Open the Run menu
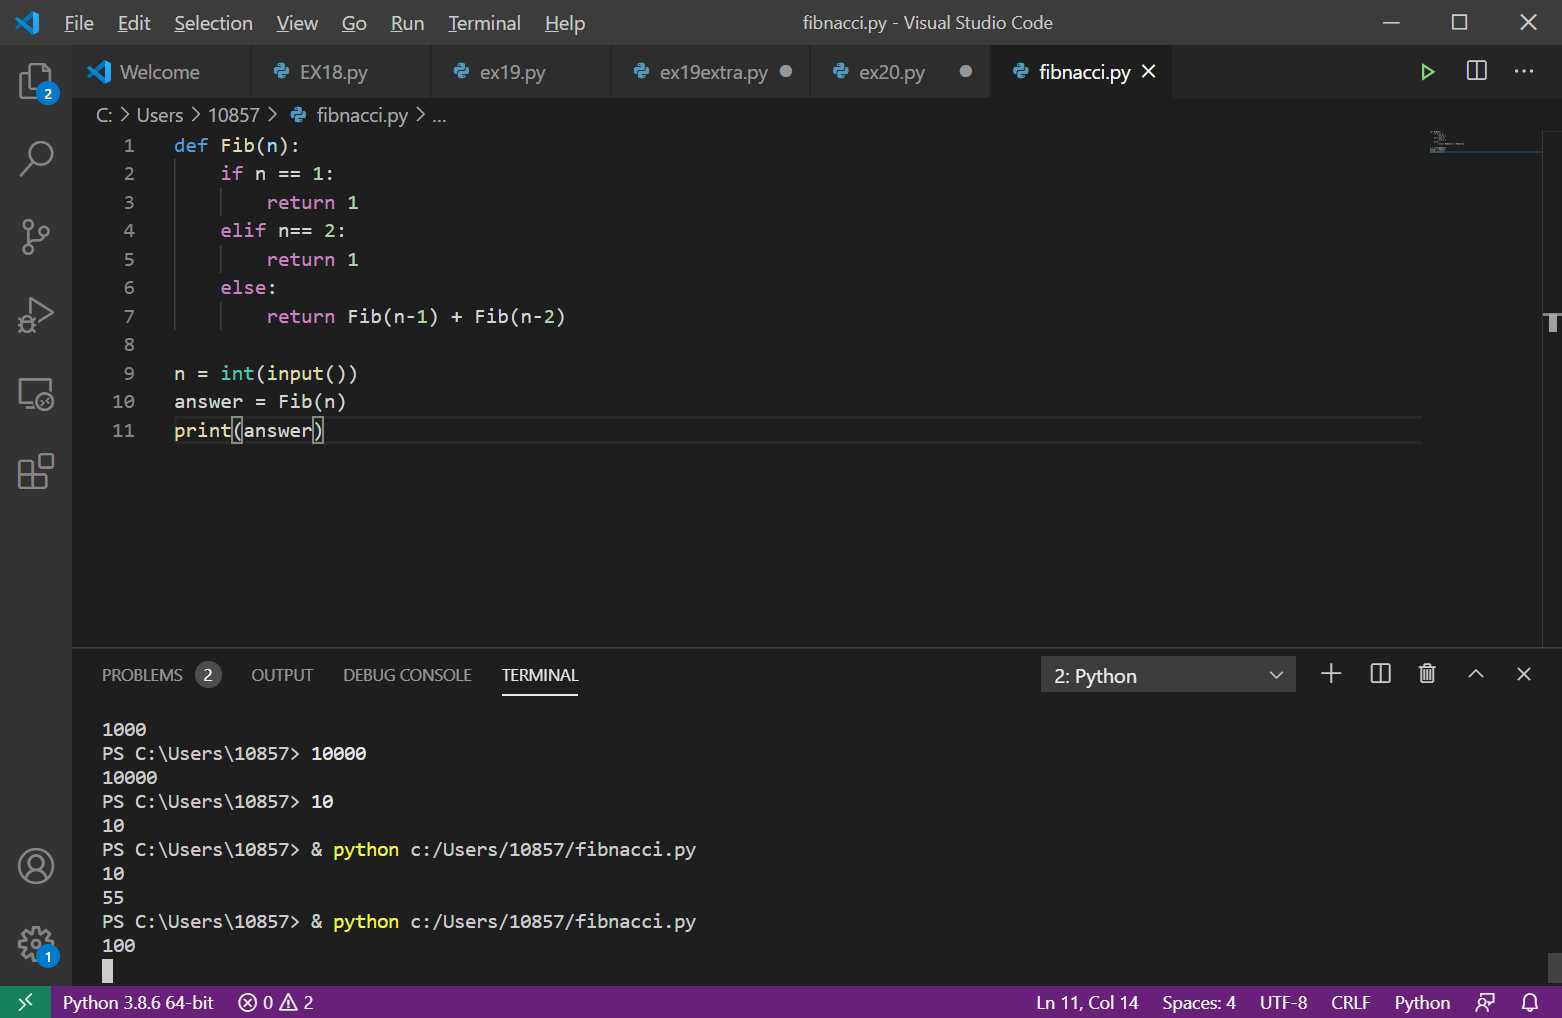Viewport: 1562px width, 1018px height. point(407,23)
